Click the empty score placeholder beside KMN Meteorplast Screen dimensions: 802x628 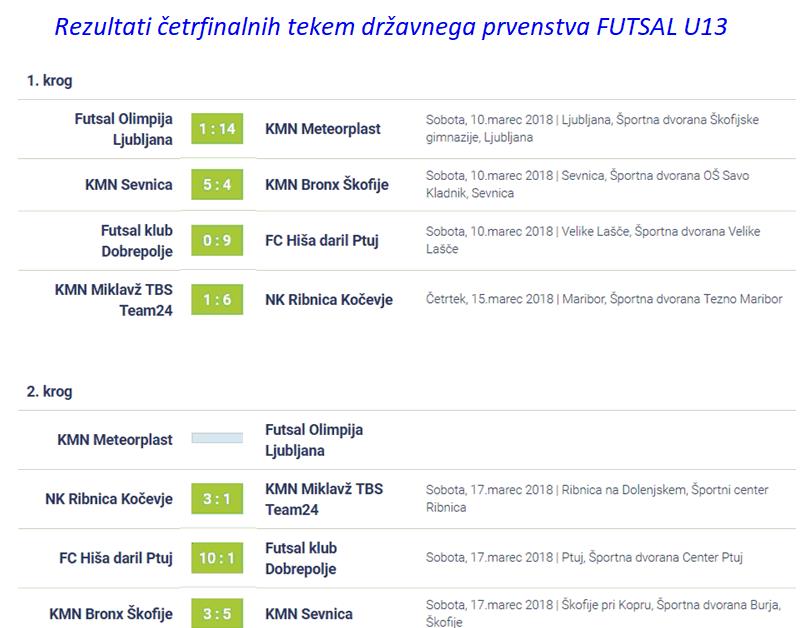pyautogui.click(x=217, y=438)
